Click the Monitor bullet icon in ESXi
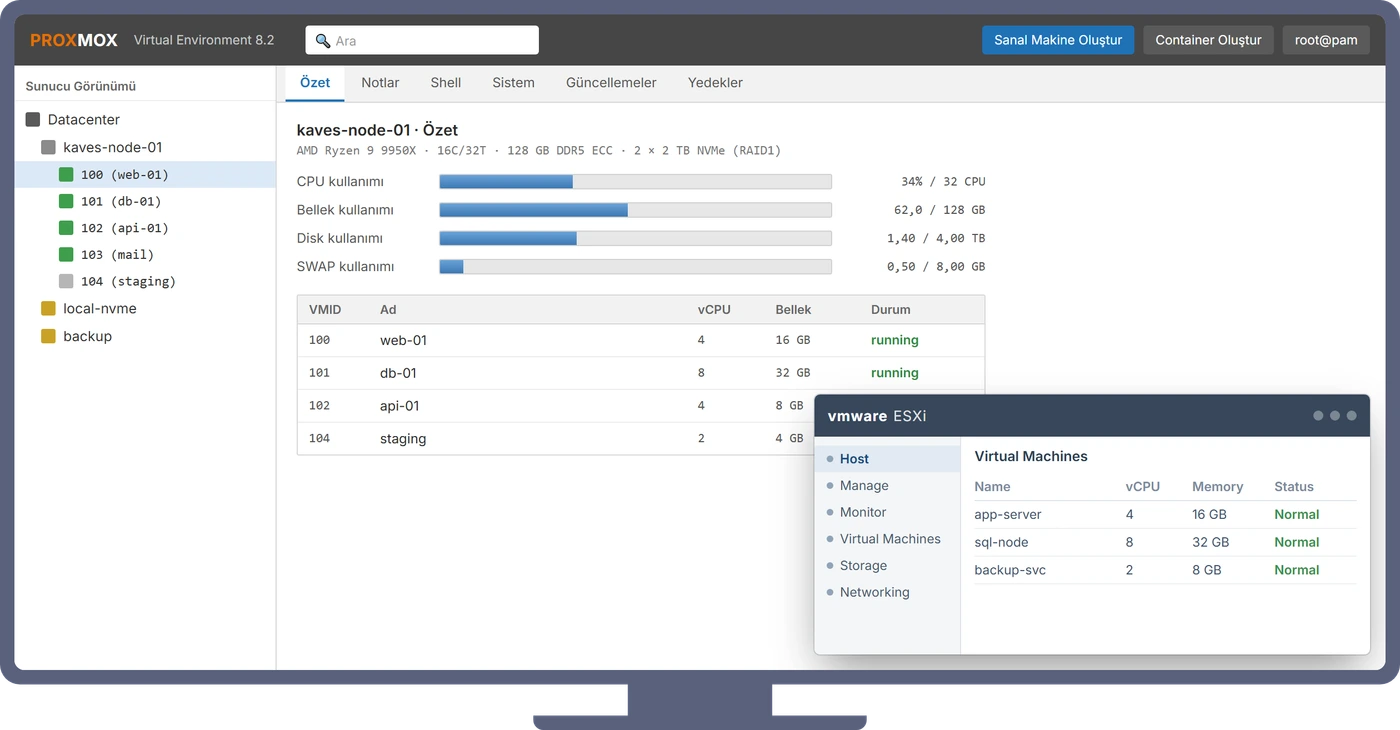This screenshot has width=1400, height=730. (x=830, y=512)
